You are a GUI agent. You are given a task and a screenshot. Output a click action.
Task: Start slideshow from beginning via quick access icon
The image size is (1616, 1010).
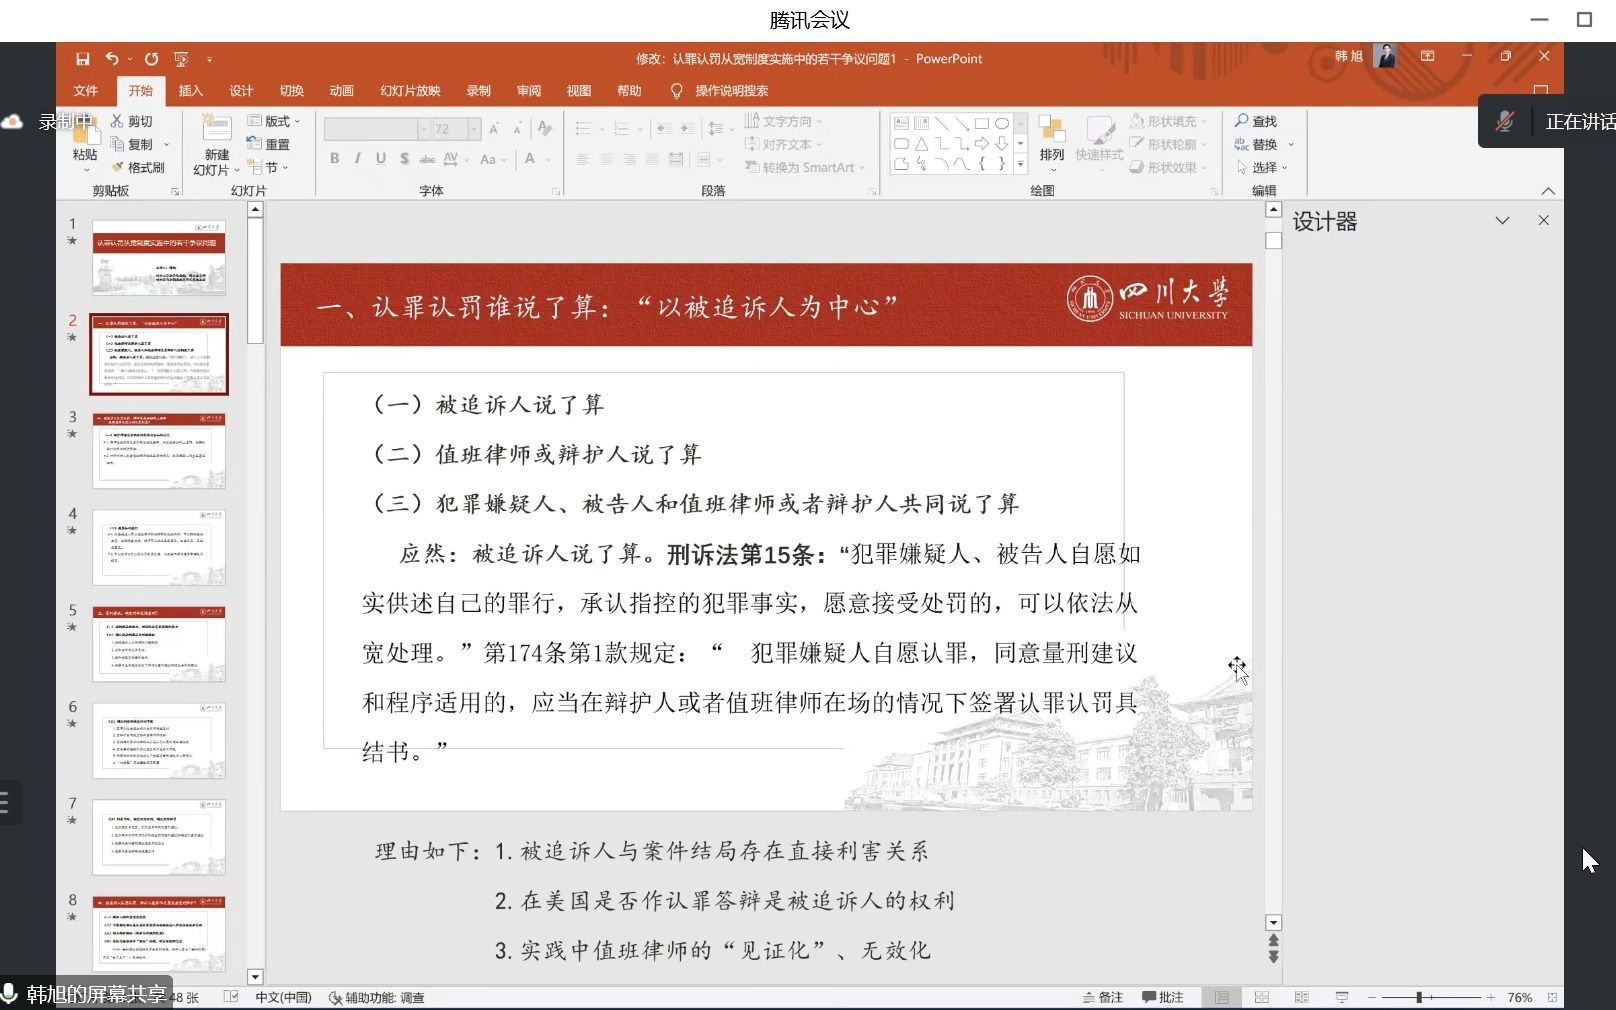point(181,59)
